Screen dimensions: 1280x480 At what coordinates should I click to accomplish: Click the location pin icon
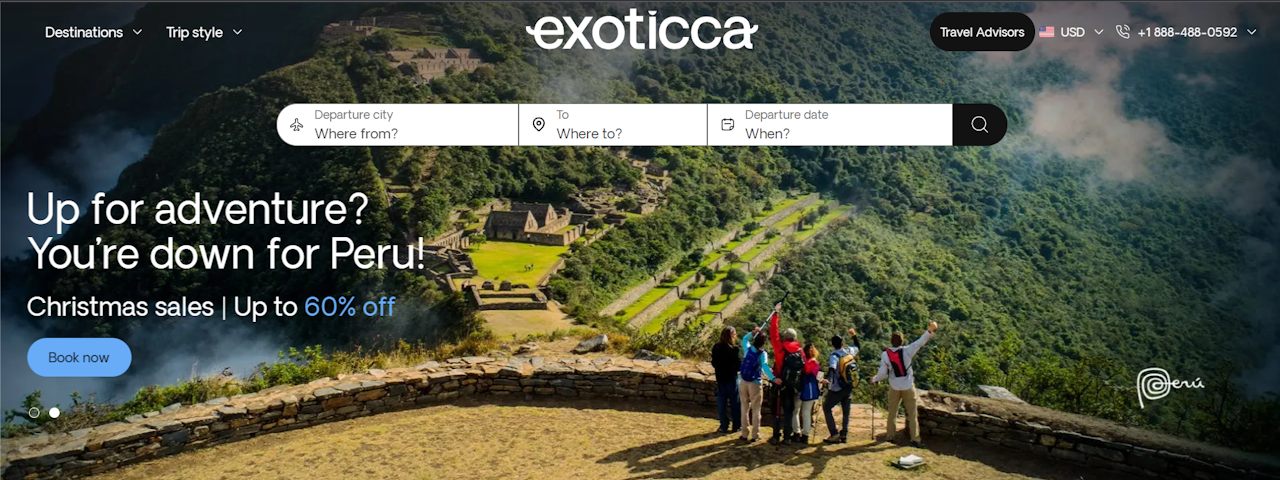538,125
